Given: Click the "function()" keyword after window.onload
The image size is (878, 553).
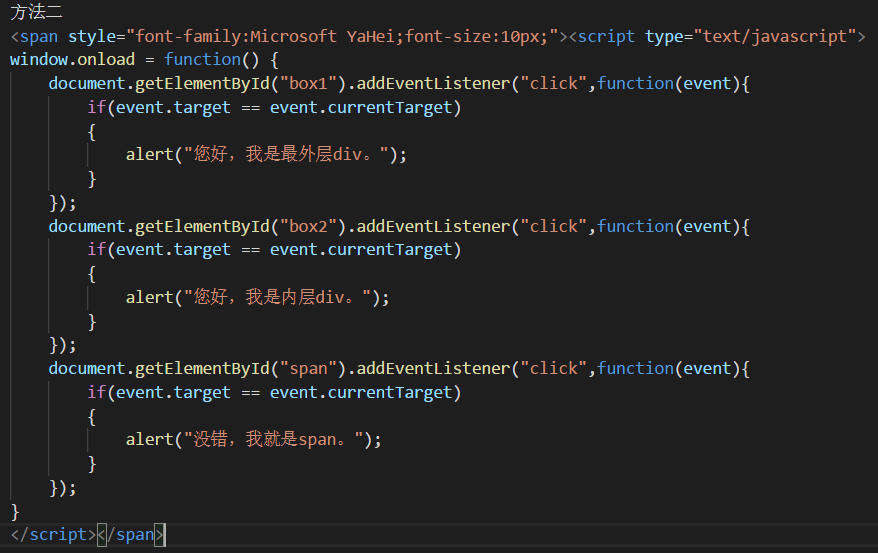Looking at the screenshot, I should [x=212, y=59].
